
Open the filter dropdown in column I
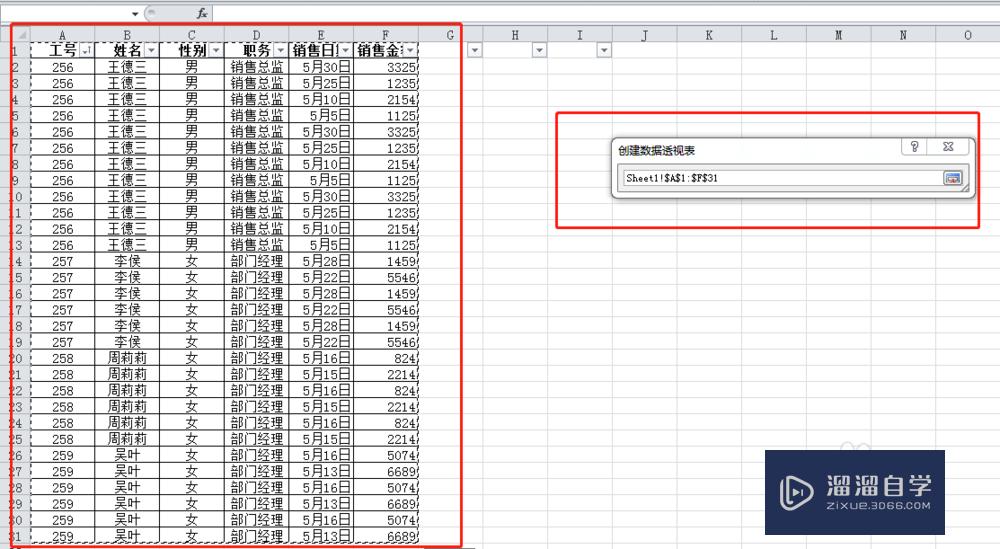click(604, 50)
